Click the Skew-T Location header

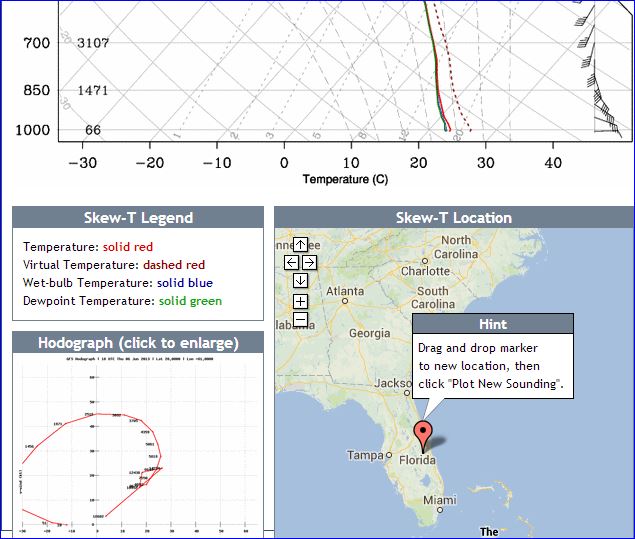tap(454, 217)
